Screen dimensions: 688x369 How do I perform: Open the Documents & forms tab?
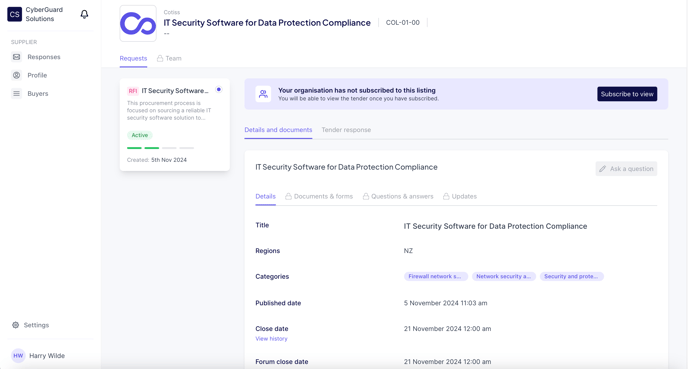319,196
